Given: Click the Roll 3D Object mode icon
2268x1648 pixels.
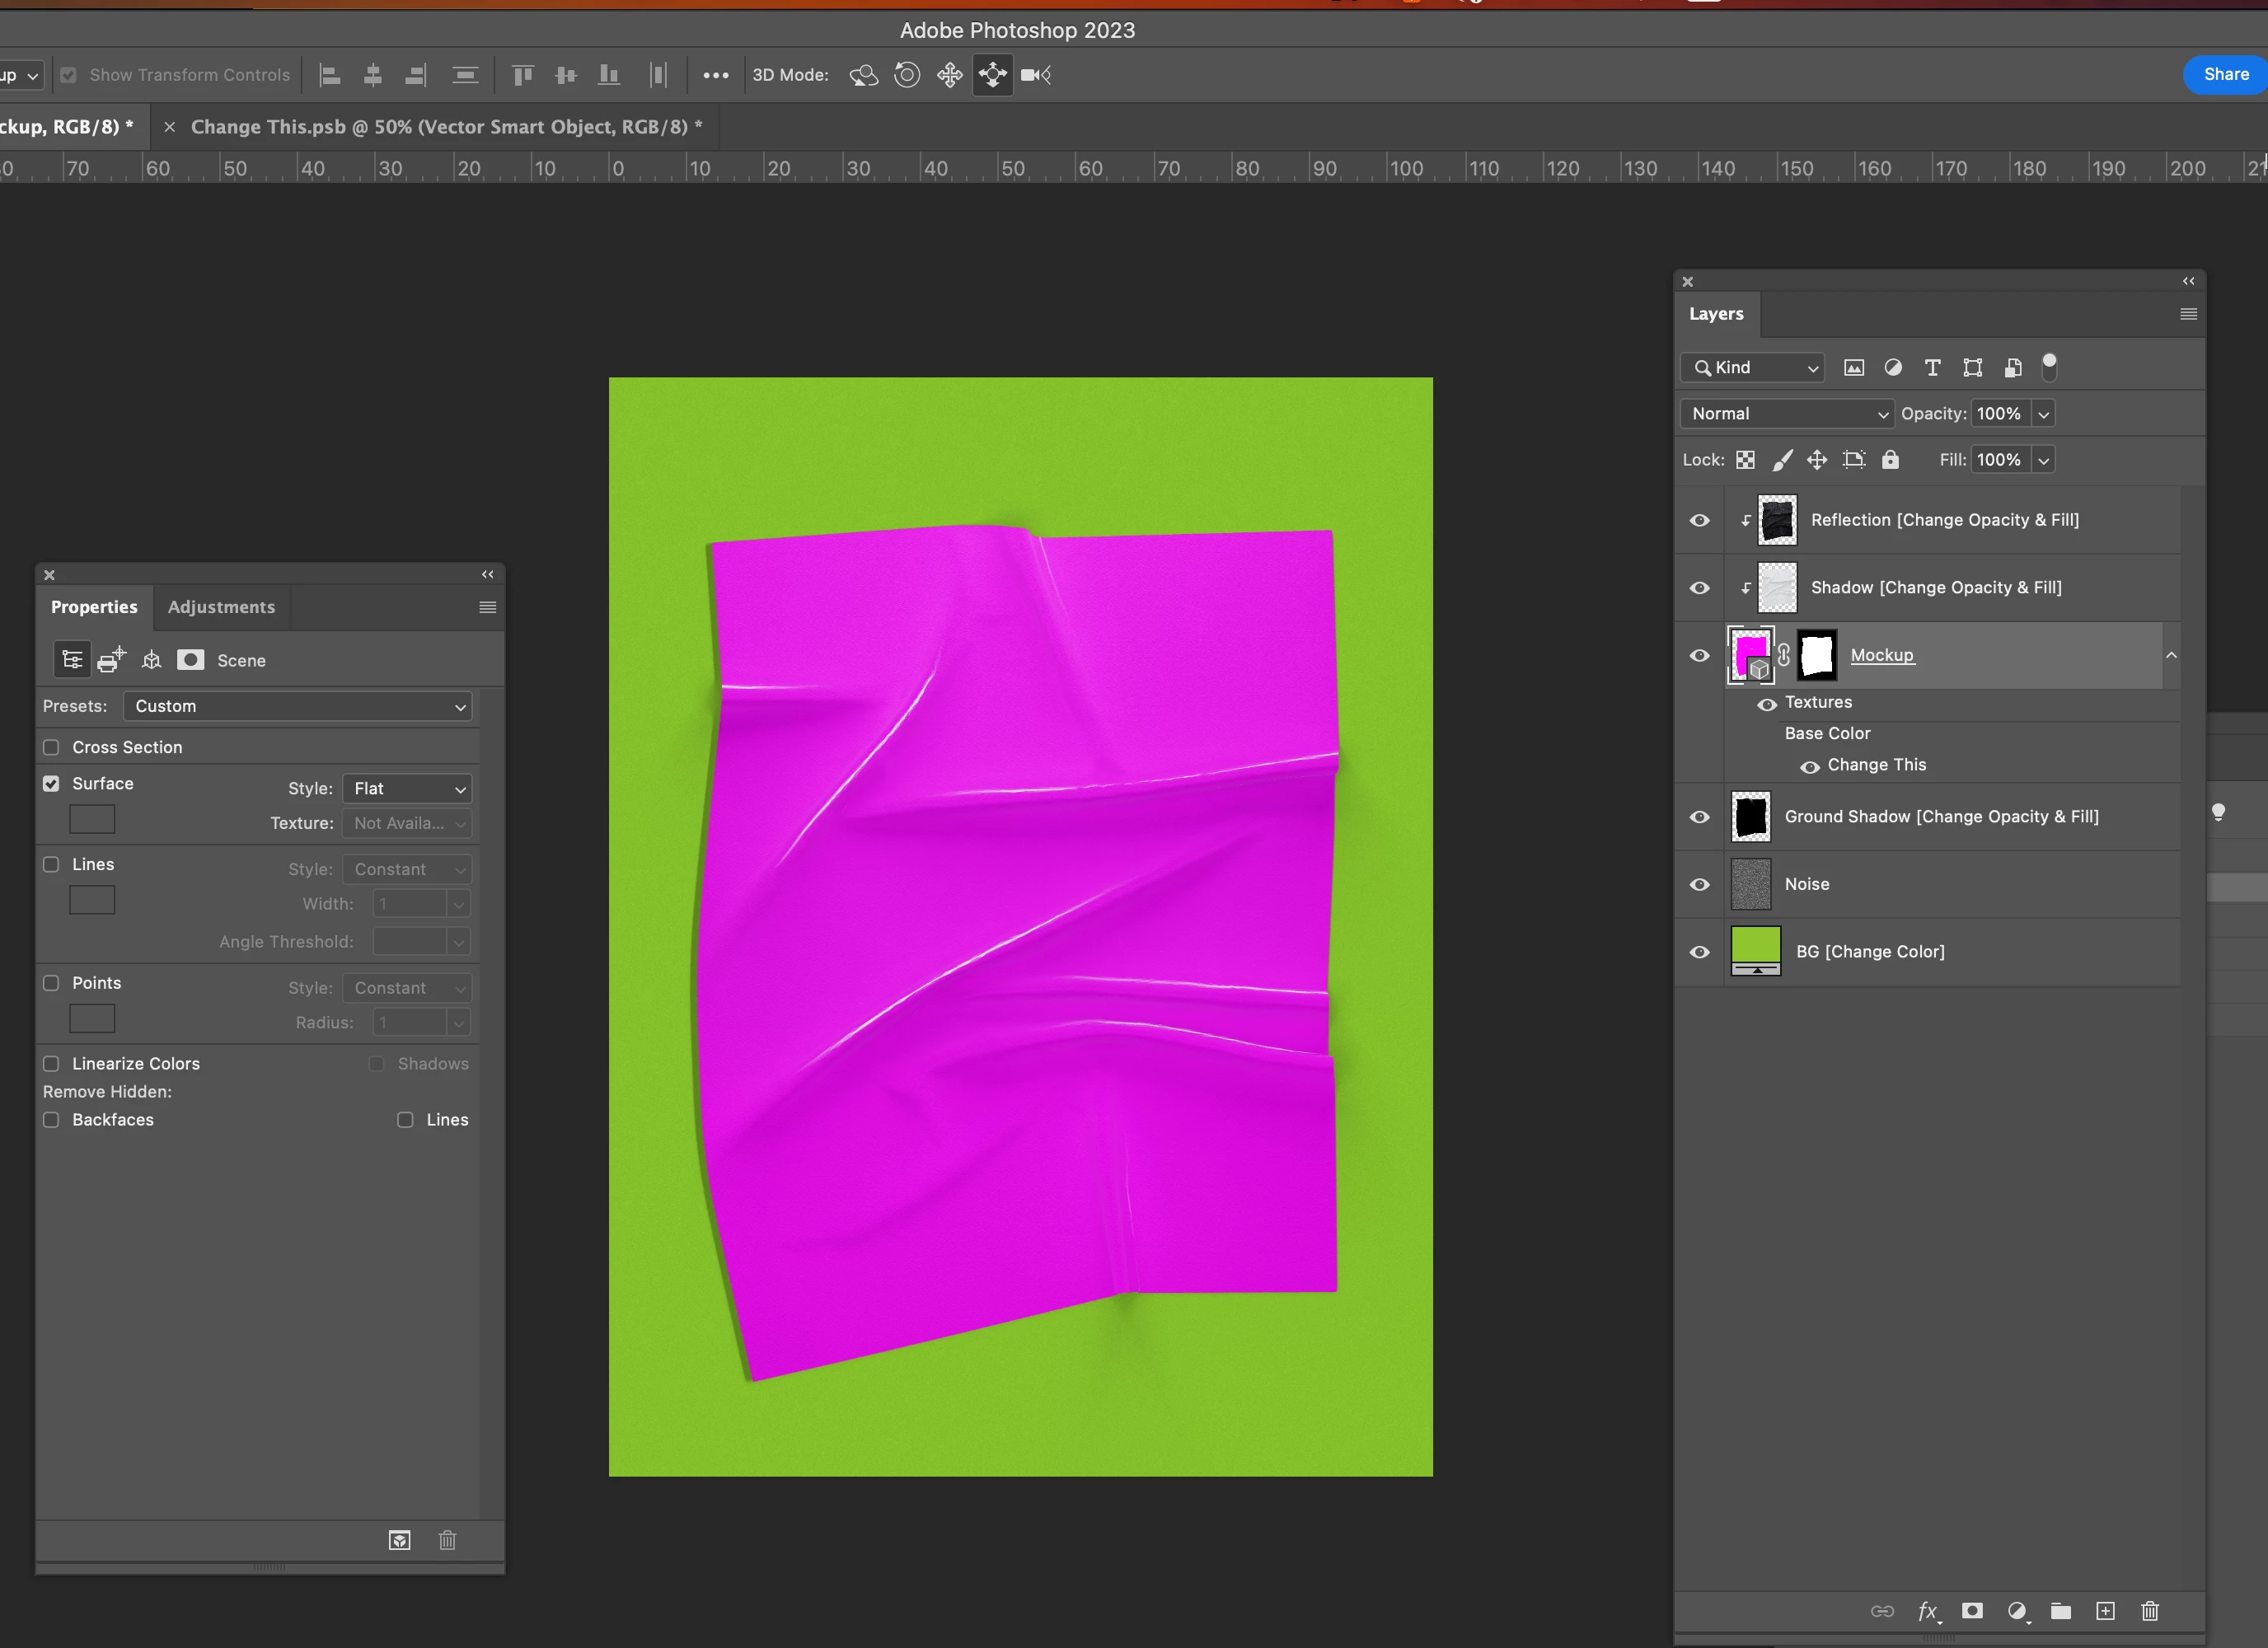Looking at the screenshot, I should tap(907, 75).
